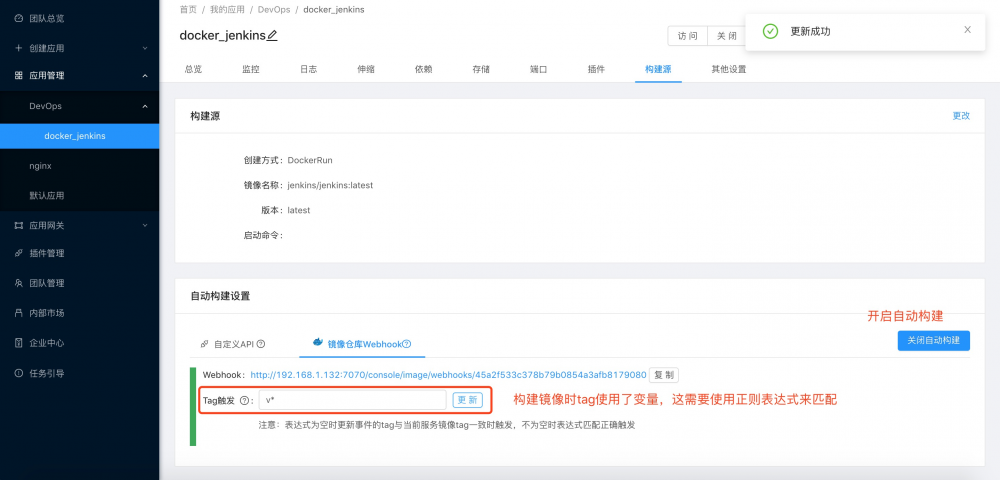The width and height of the screenshot is (1000, 480).
Task: Select the 镜像仓库Webhook tab
Action: pyautogui.click(x=362, y=344)
